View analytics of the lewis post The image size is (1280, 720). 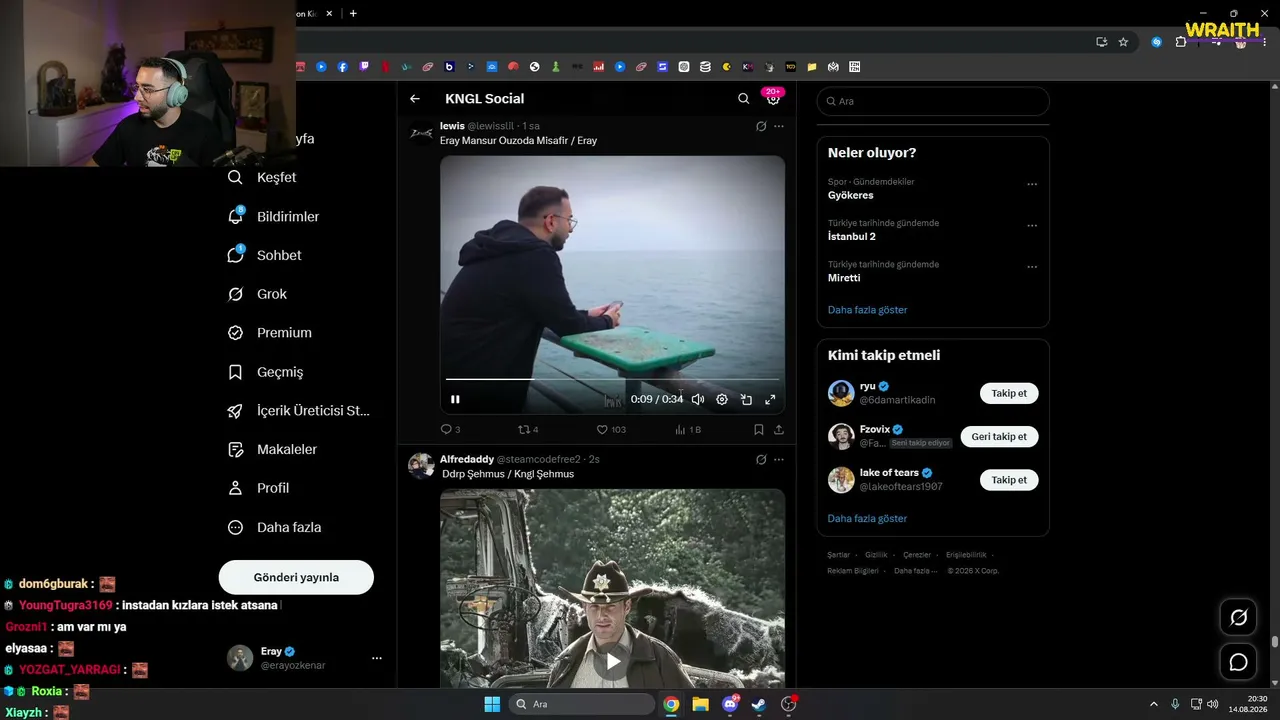[x=688, y=429]
